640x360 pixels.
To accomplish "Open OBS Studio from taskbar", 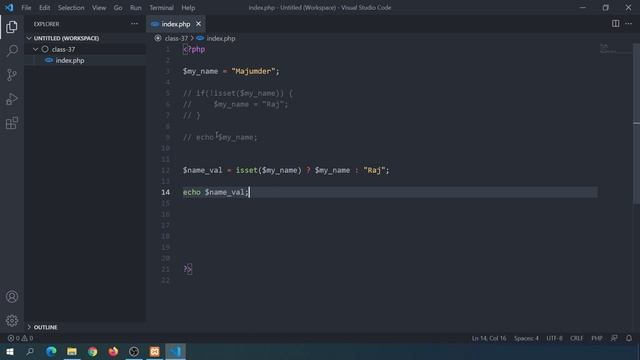I will point(134,351).
